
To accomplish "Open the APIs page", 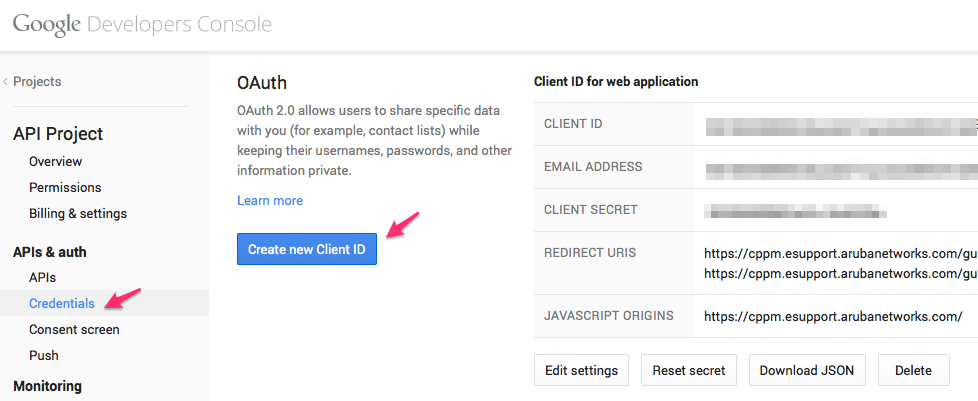I will (42, 278).
